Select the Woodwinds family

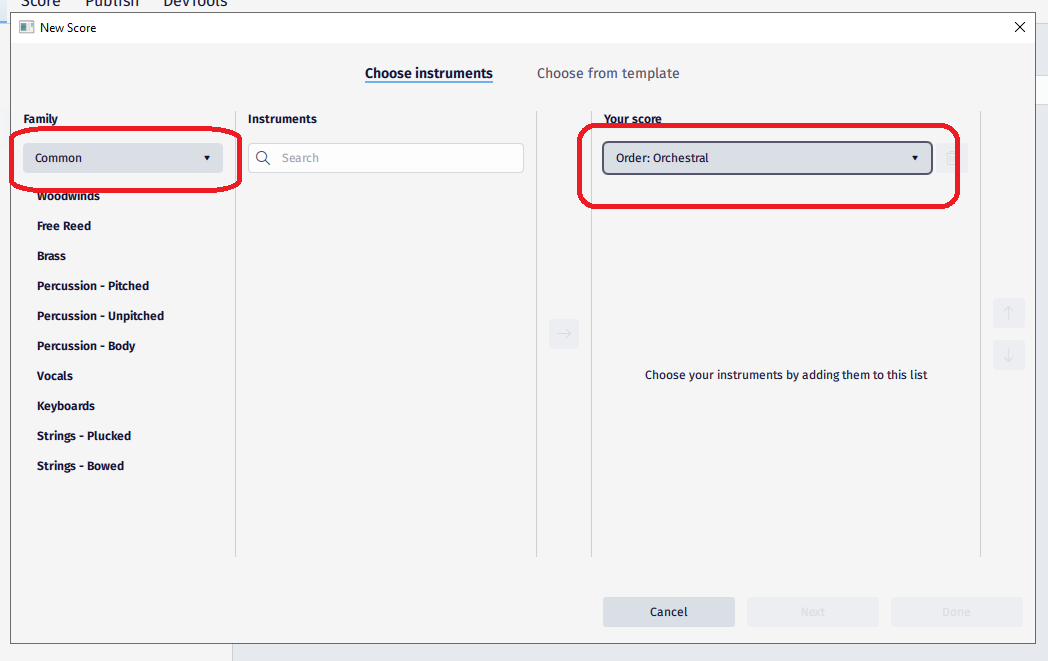pos(66,195)
